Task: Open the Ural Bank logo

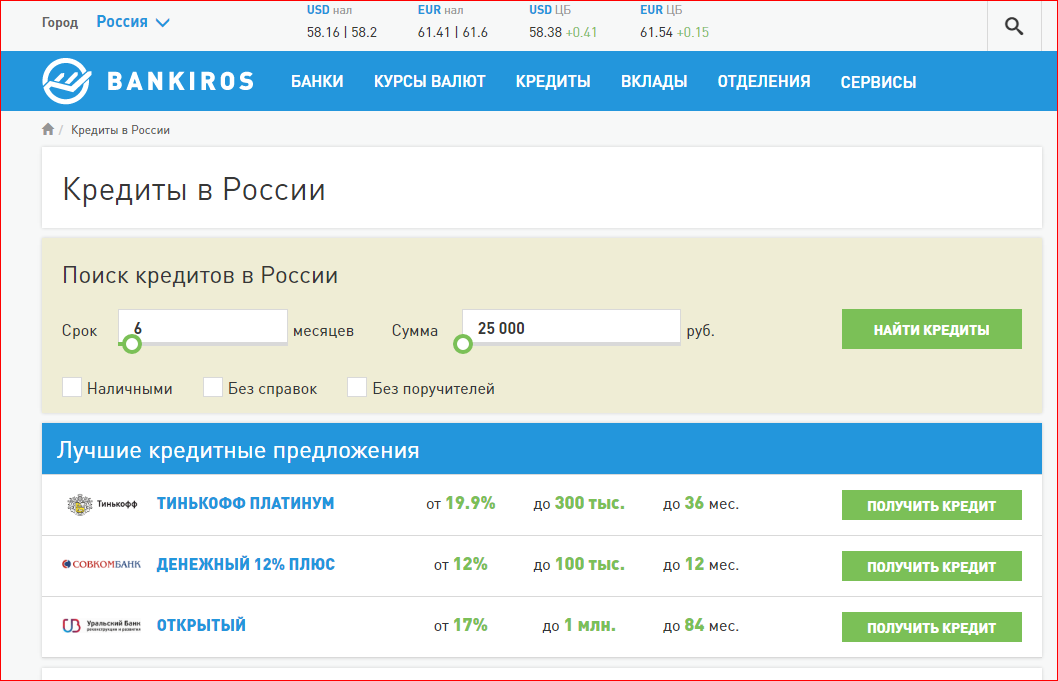Action: (102, 626)
